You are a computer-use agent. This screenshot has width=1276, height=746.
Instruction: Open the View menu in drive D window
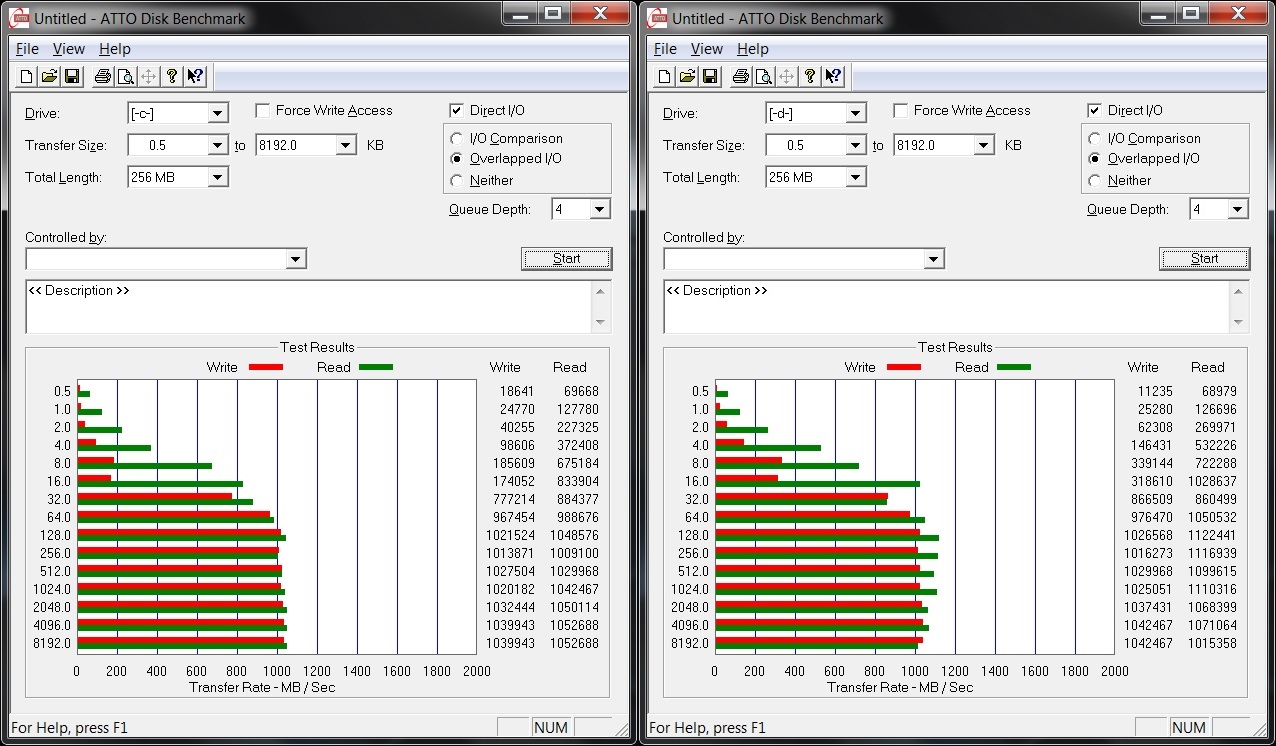pyautogui.click(x=707, y=49)
